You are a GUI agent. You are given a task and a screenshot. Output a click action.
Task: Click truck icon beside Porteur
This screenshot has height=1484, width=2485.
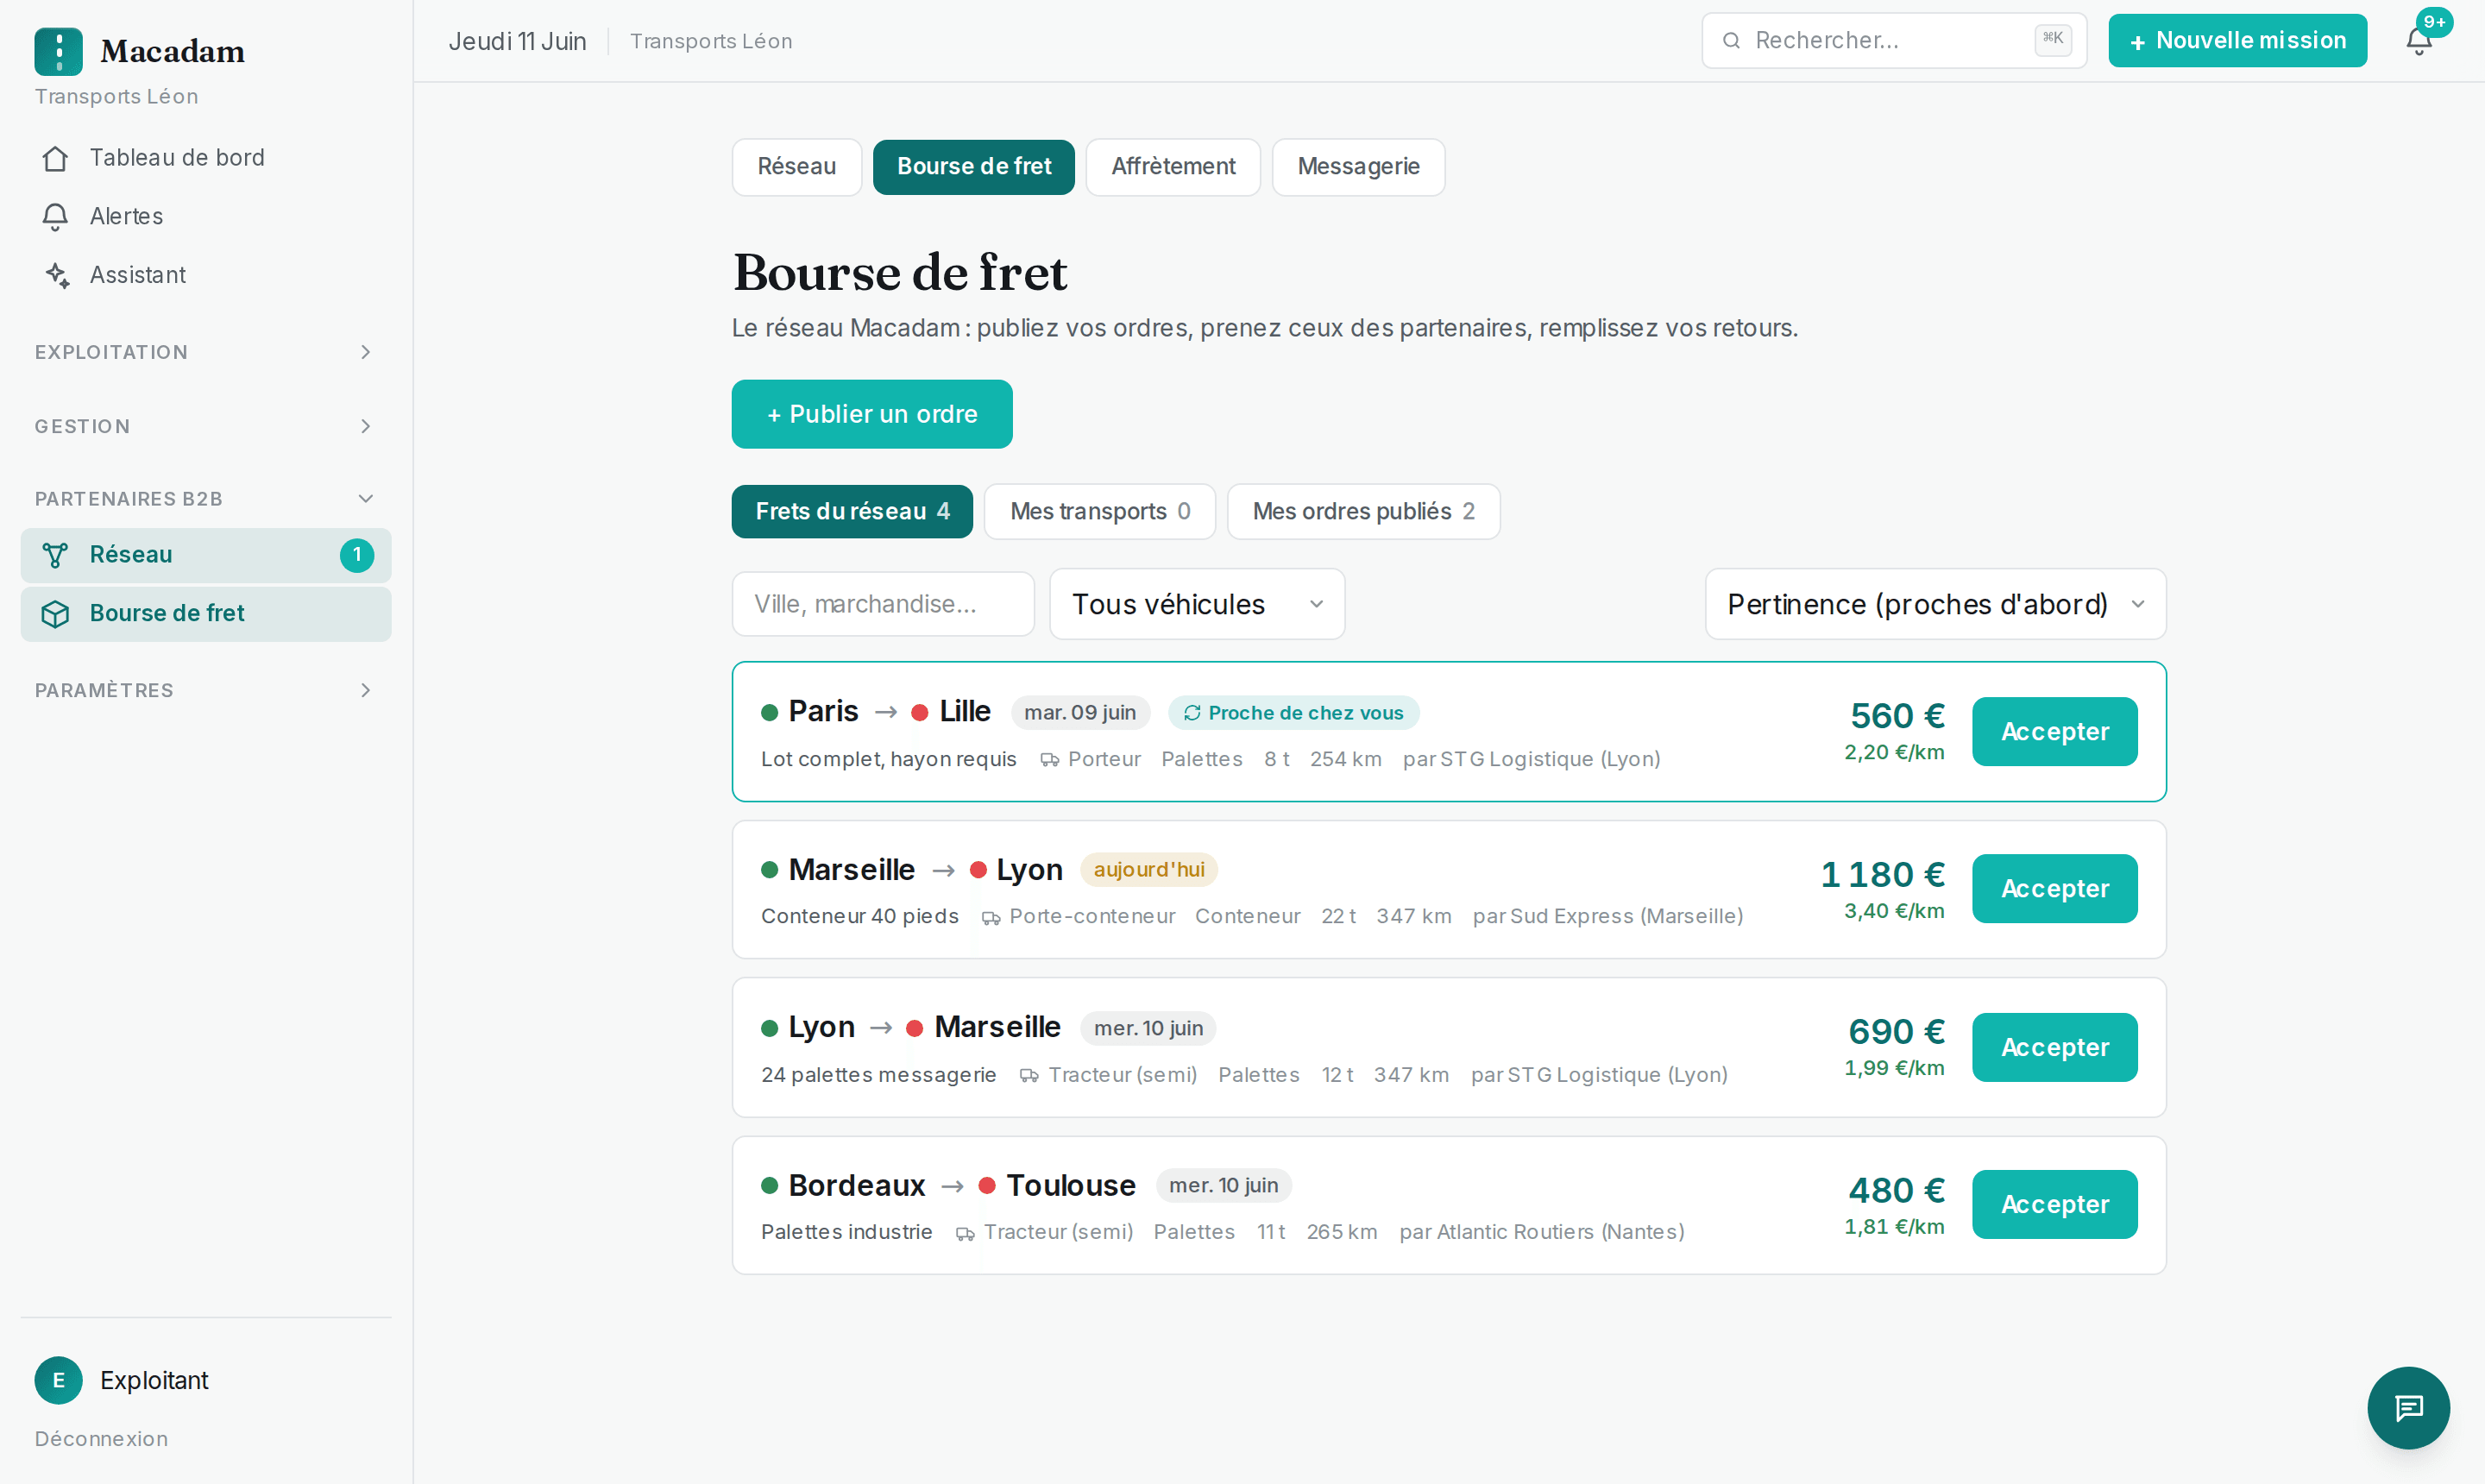click(x=1049, y=760)
